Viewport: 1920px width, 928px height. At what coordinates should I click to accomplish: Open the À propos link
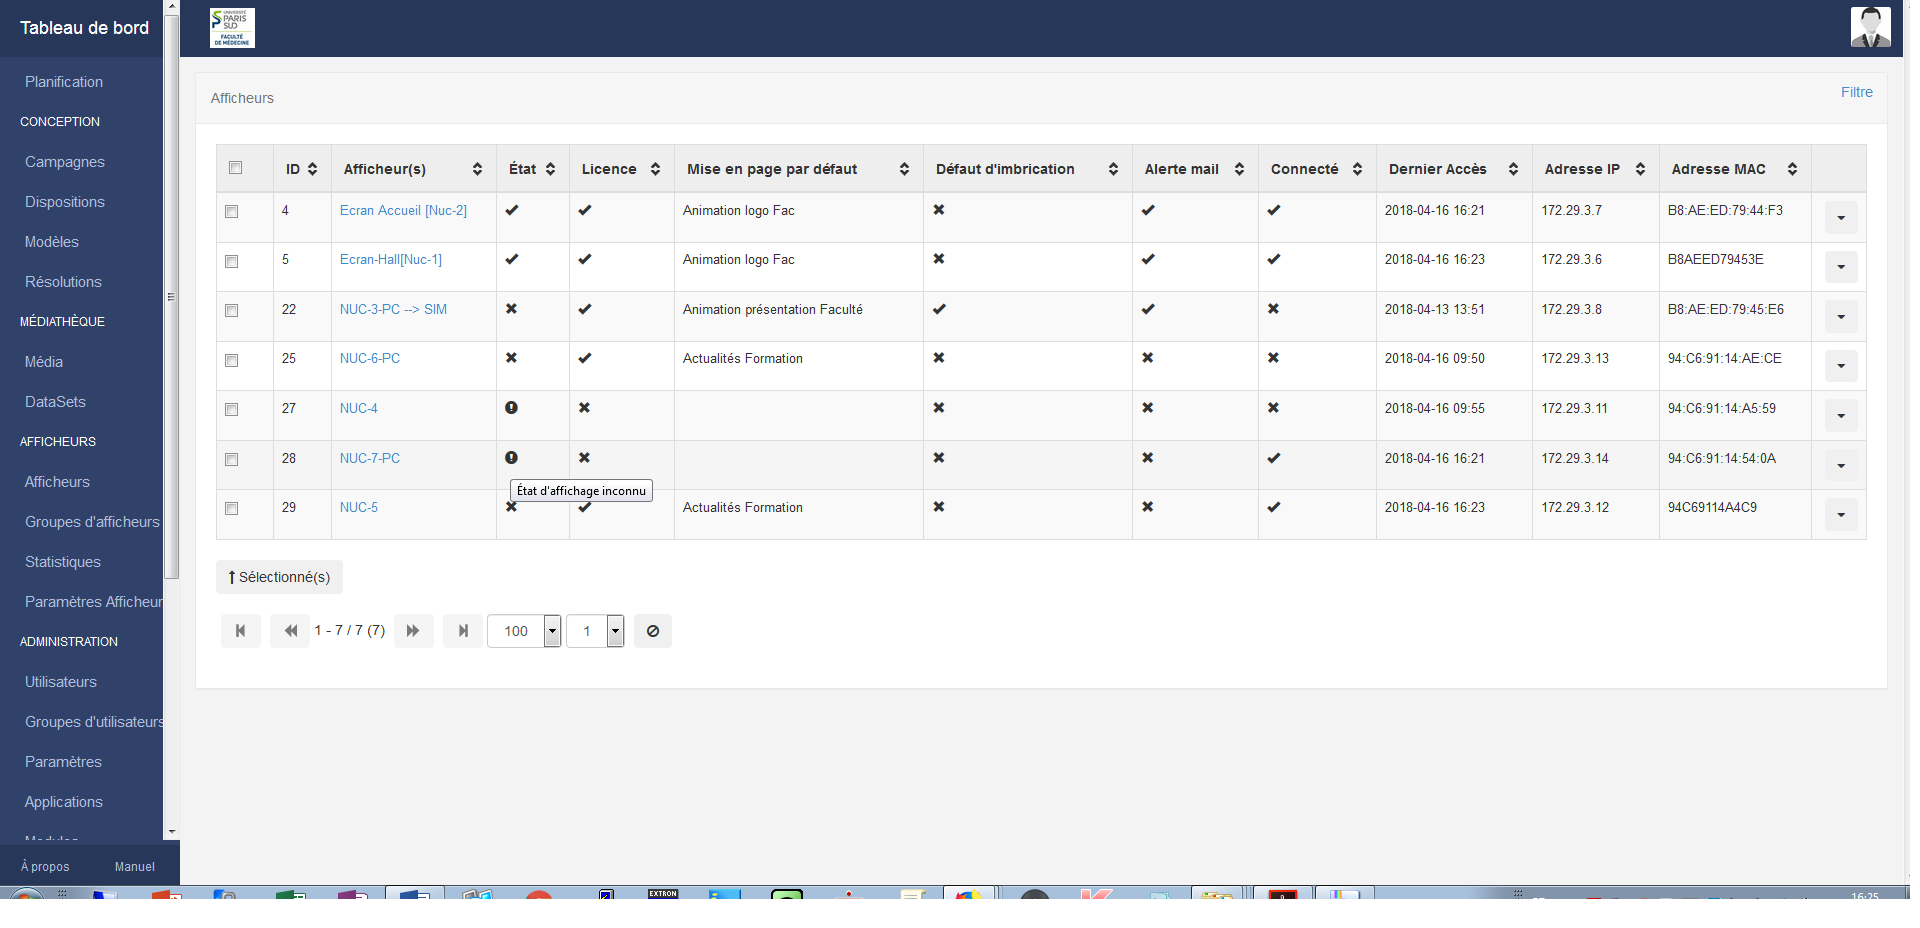45,867
